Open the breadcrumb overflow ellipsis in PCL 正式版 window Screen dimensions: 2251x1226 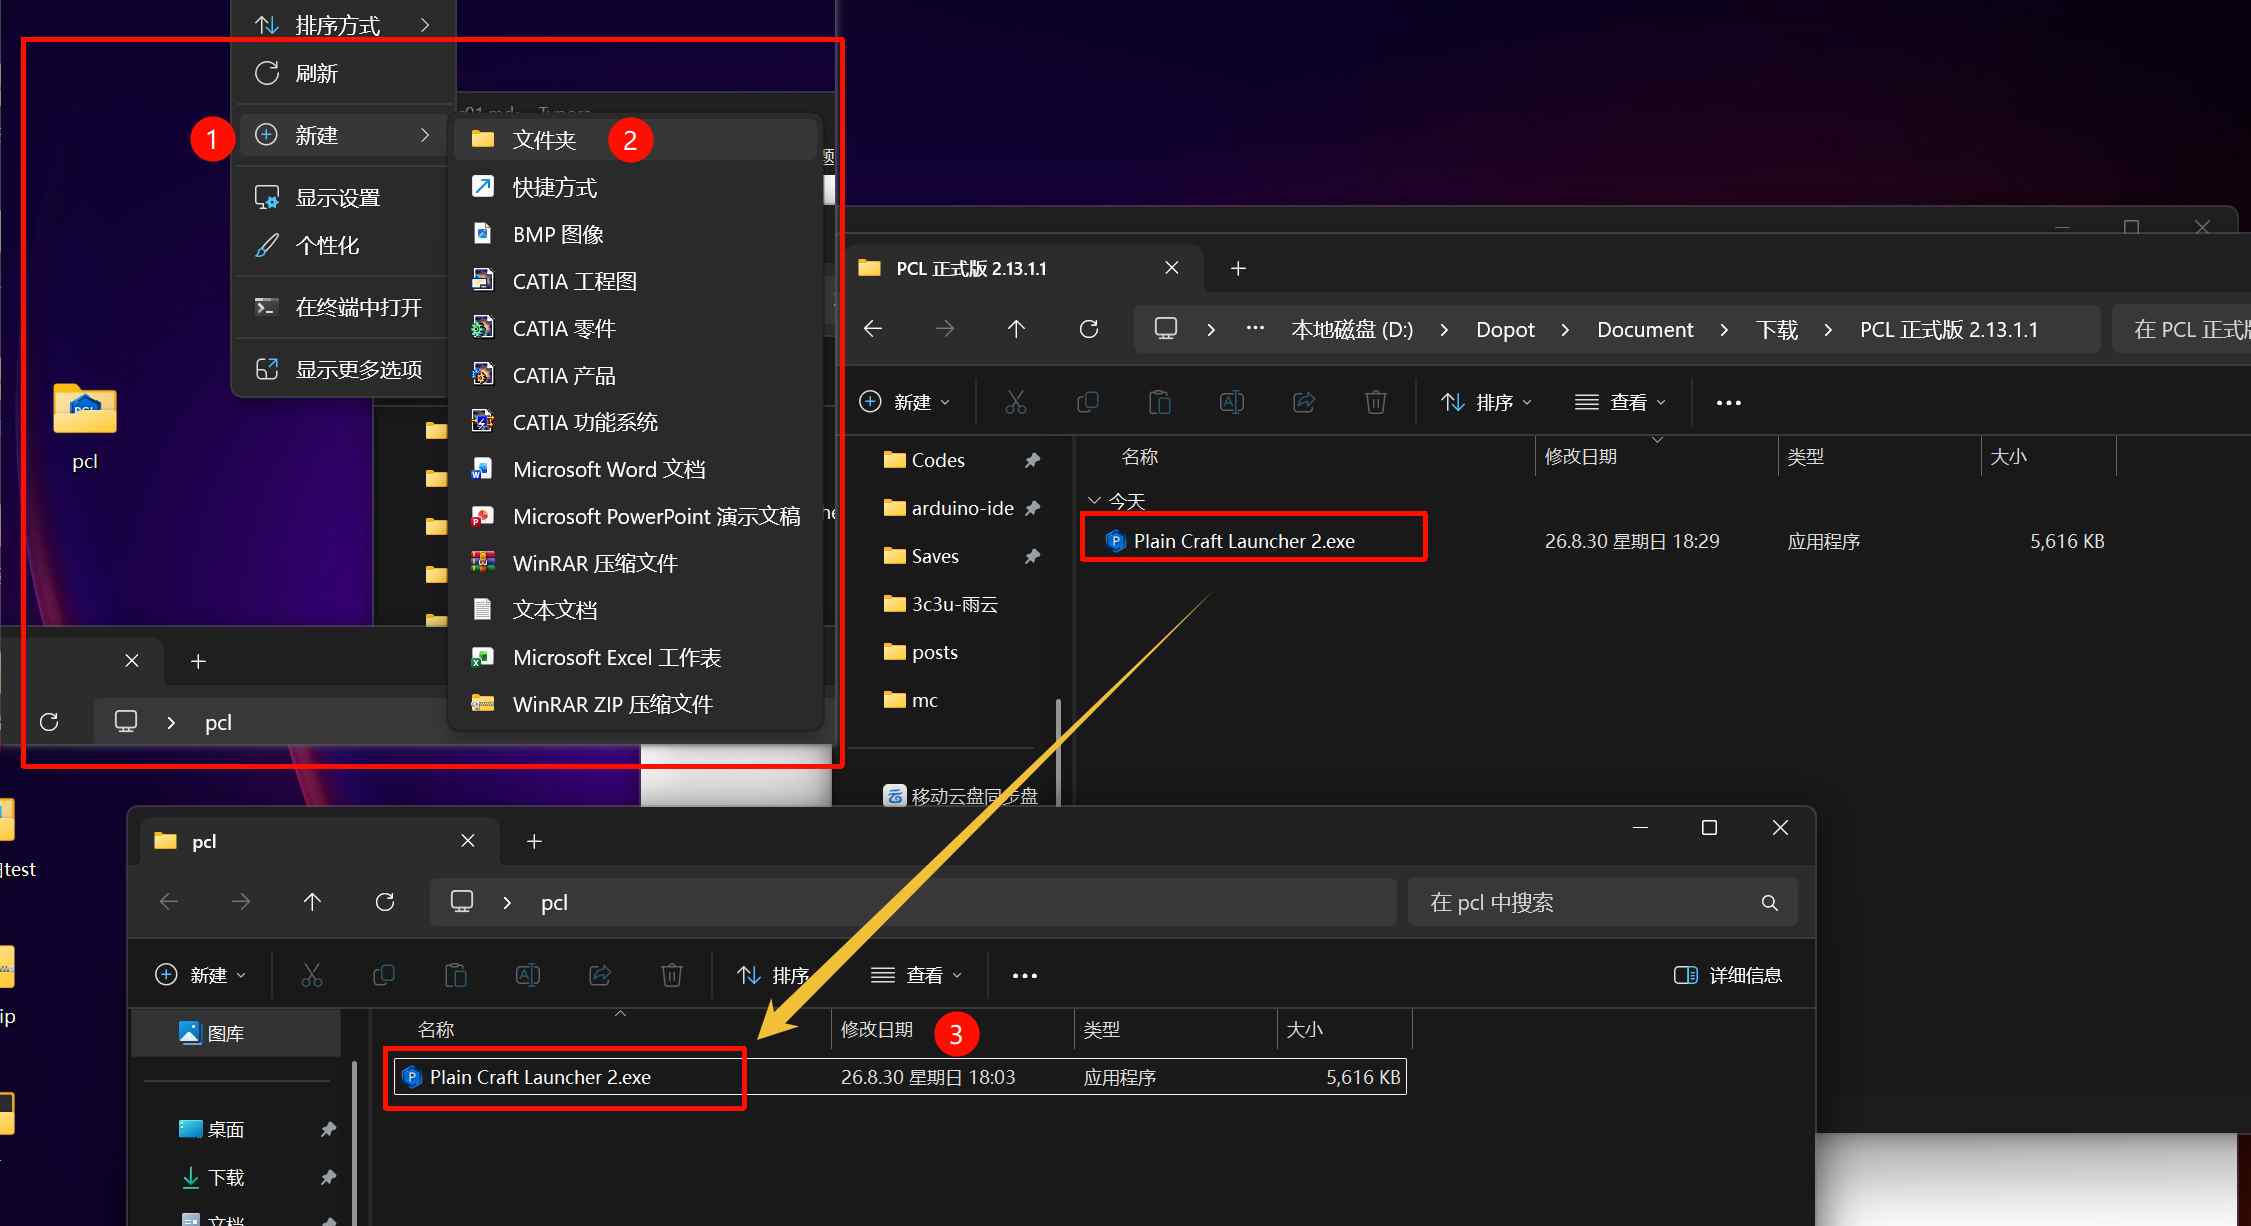(1255, 328)
